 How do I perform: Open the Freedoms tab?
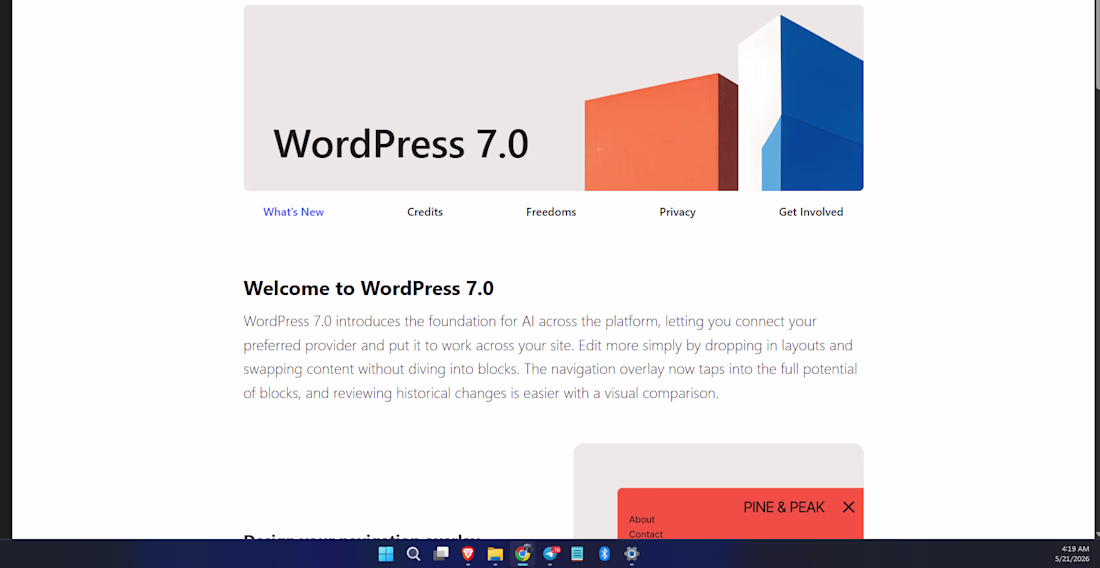[x=551, y=212]
